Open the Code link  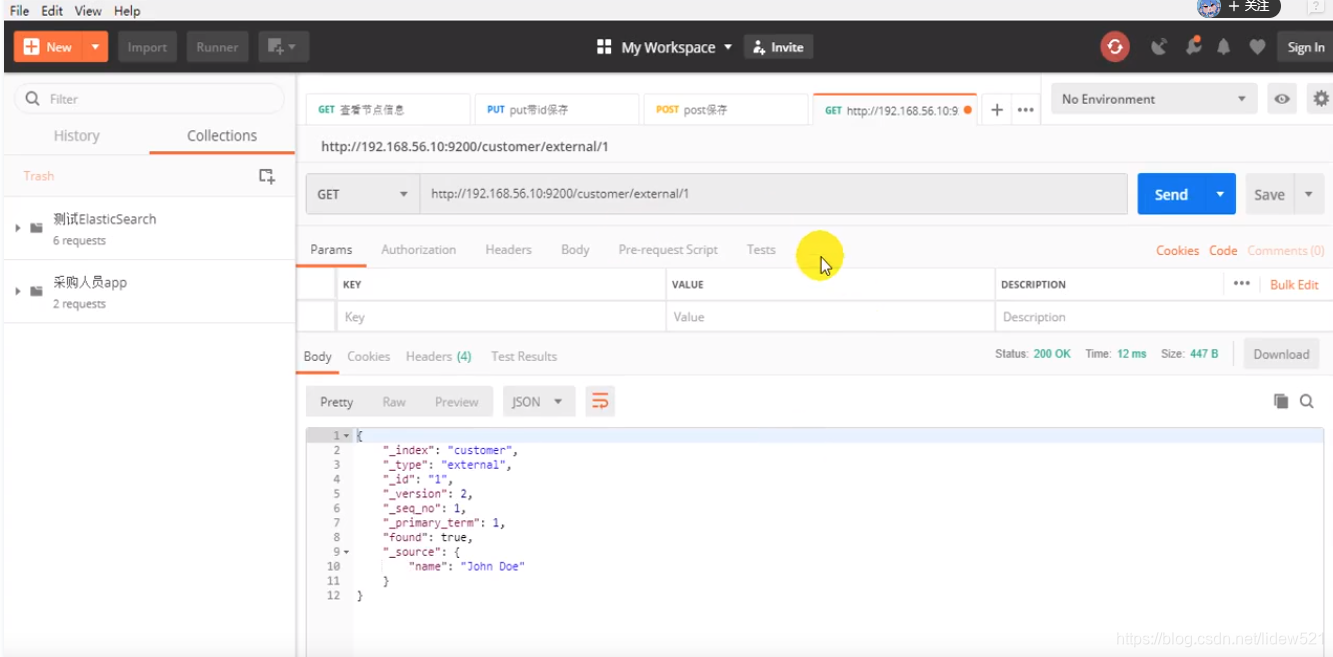point(1223,251)
